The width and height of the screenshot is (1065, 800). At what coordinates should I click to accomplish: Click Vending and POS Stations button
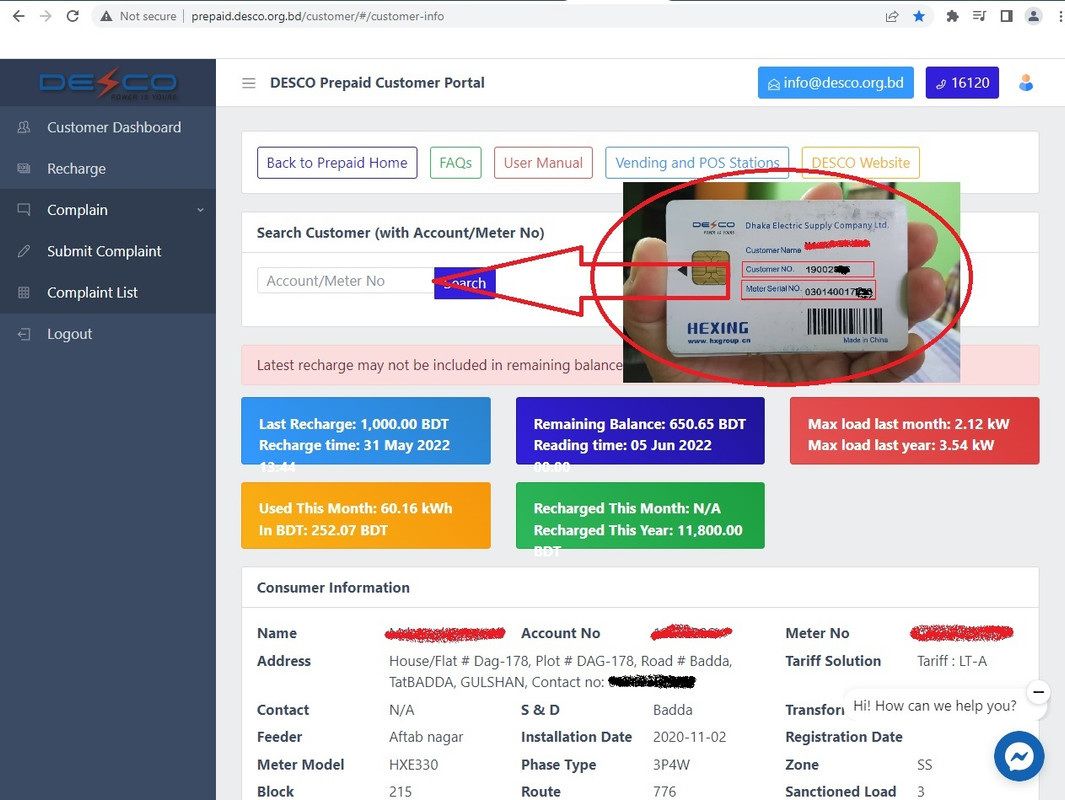(697, 163)
